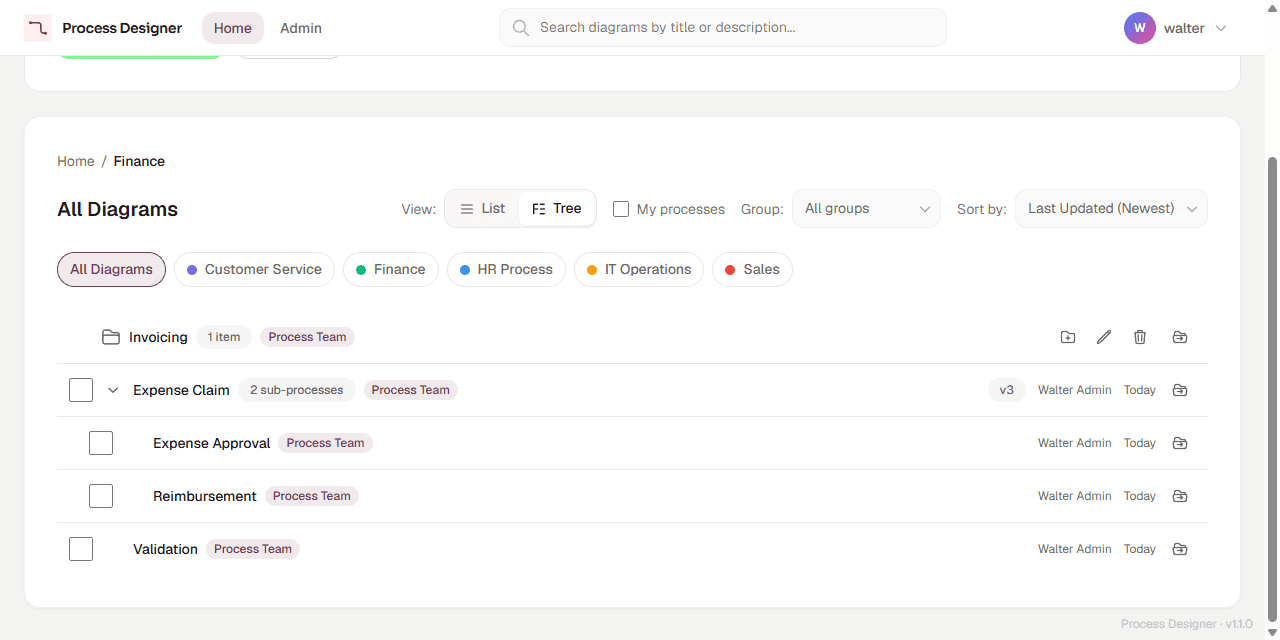
Task: Move Expense Claim to folder icon
Action: point(1180,390)
